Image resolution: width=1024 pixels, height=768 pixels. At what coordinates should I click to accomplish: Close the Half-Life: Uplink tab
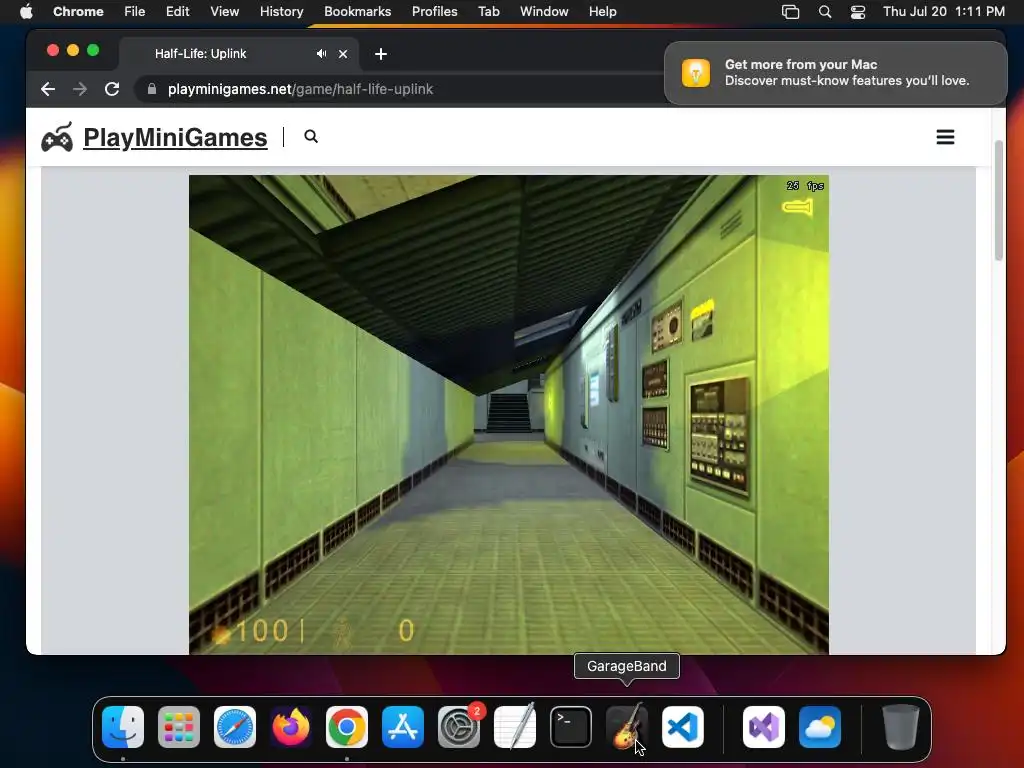343,54
